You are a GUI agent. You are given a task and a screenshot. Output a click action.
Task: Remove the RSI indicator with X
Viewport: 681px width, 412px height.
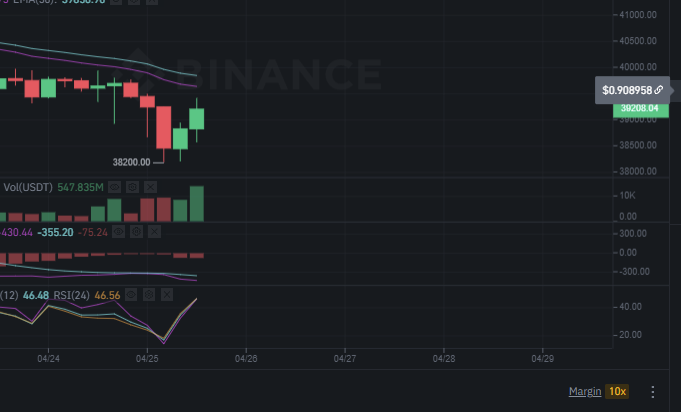pyautogui.click(x=166, y=295)
